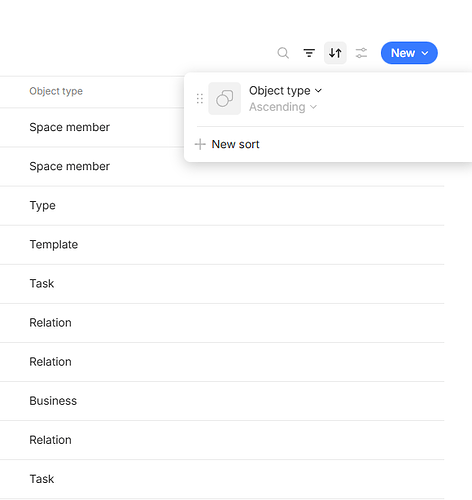Expand the Object type sort dropdown
Viewport: 472px width, 500px height.
(285, 91)
